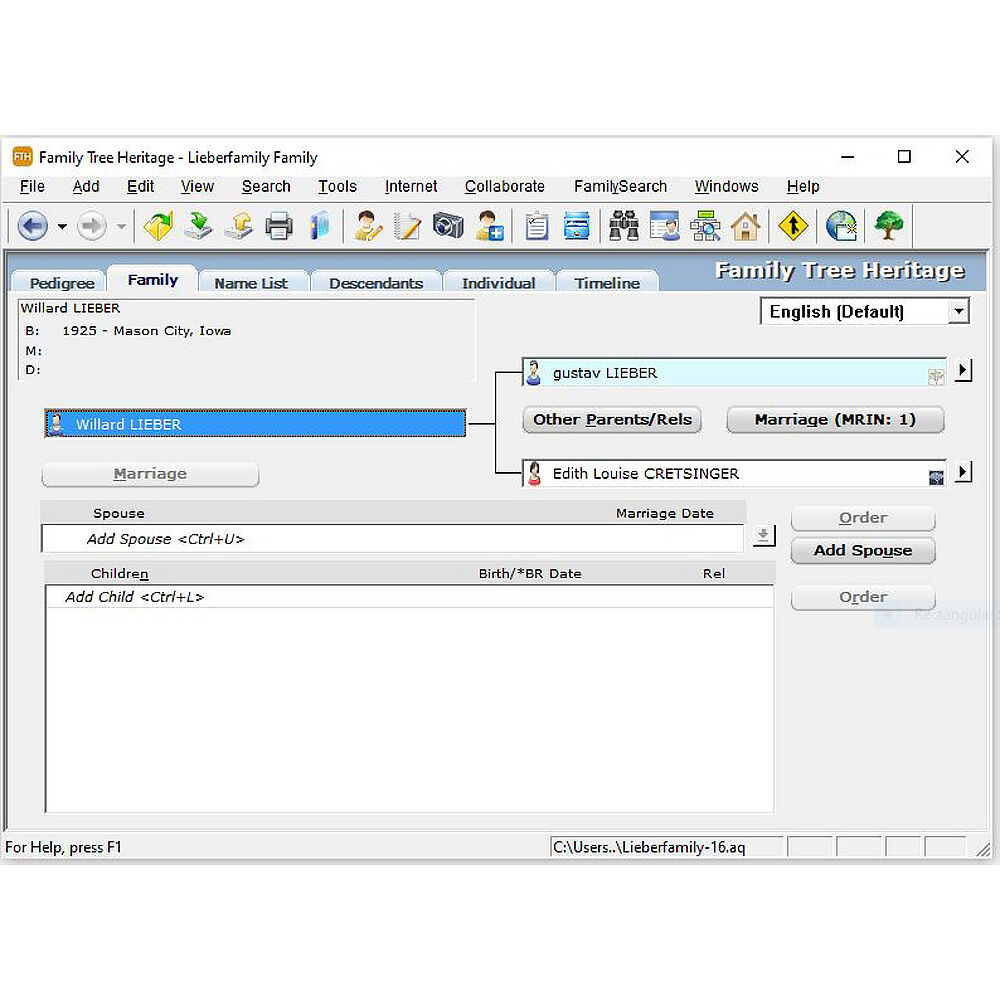Click the blue card file icon
1000x1000 pixels.
[577, 226]
